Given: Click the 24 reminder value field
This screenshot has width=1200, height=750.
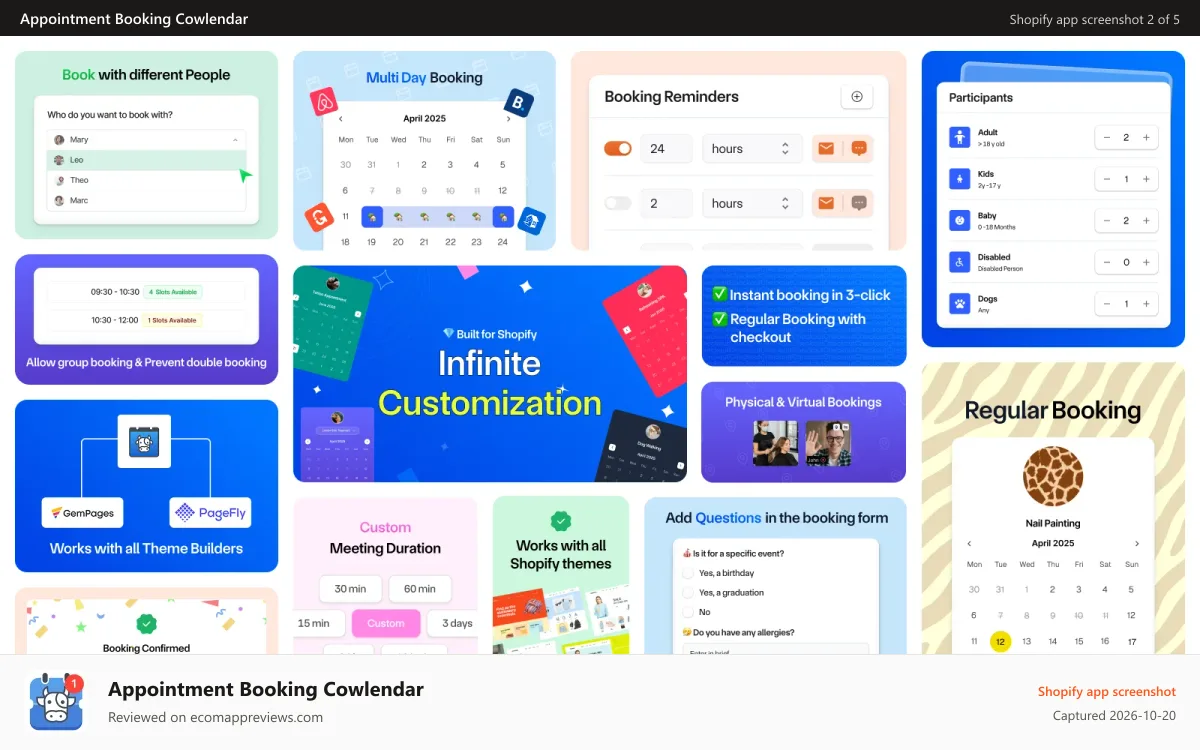Looking at the screenshot, I should pyautogui.click(x=666, y=149).
